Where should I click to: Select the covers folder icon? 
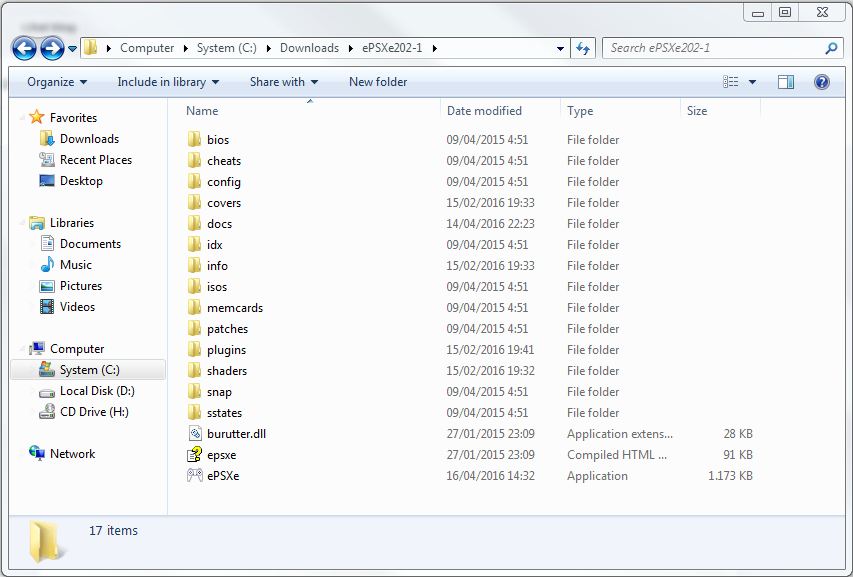[x=194, y=202]
